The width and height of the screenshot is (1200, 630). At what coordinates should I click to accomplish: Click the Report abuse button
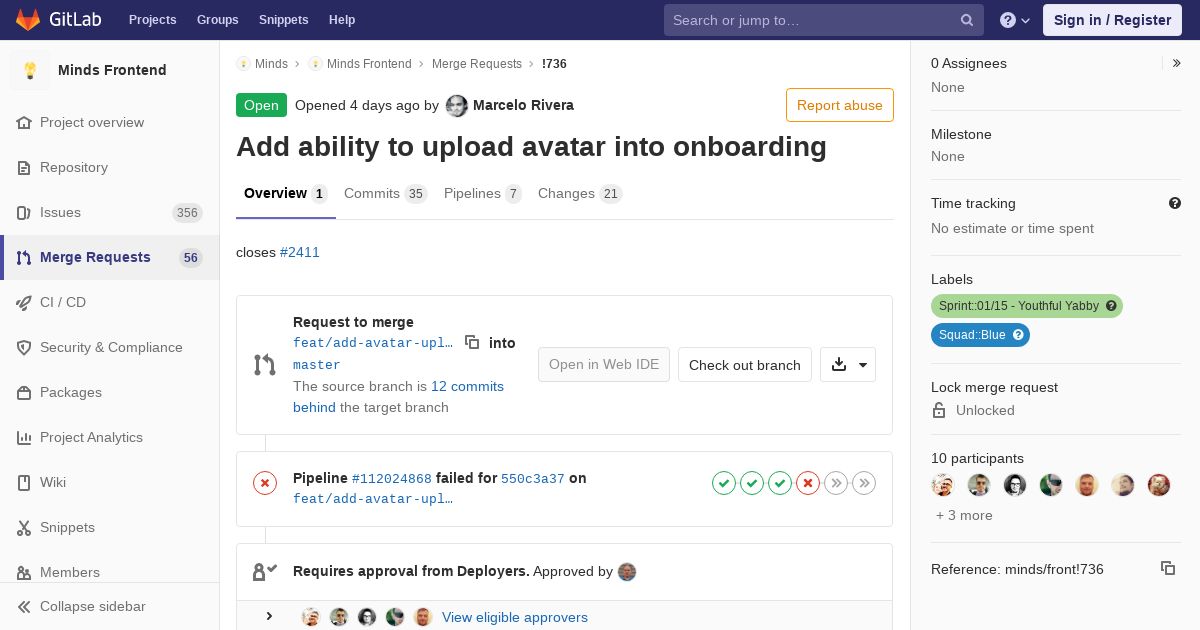pyautogui.click(x=840, y=105)
